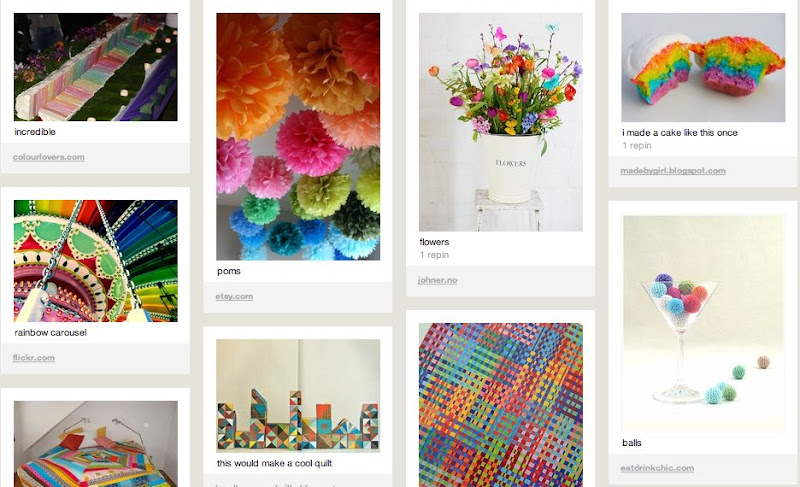Screen dimensions: 800x487
Task: Open the geometric skyline blocks image
Action: click(x=298, y=396)
